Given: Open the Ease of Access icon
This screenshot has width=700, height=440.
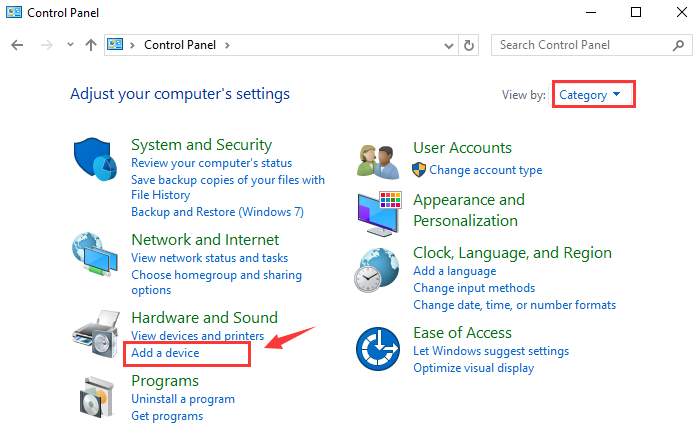Looking at the screenshot, I should coord(378,349).
